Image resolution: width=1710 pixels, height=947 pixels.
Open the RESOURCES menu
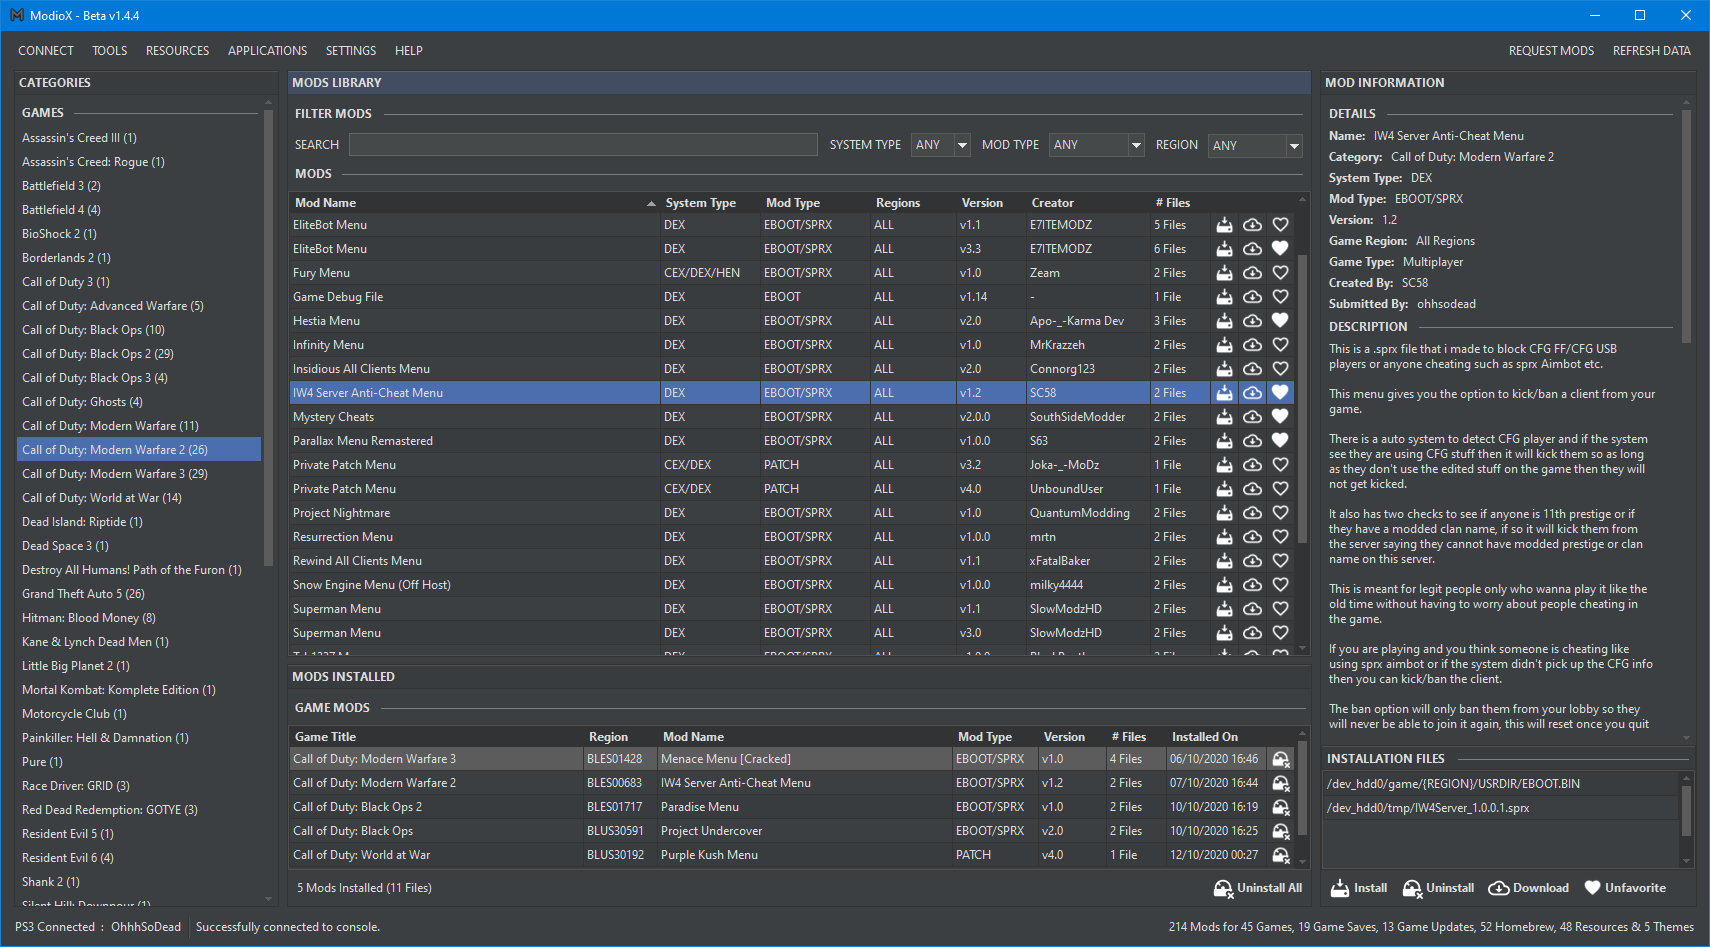pos(178,51)
